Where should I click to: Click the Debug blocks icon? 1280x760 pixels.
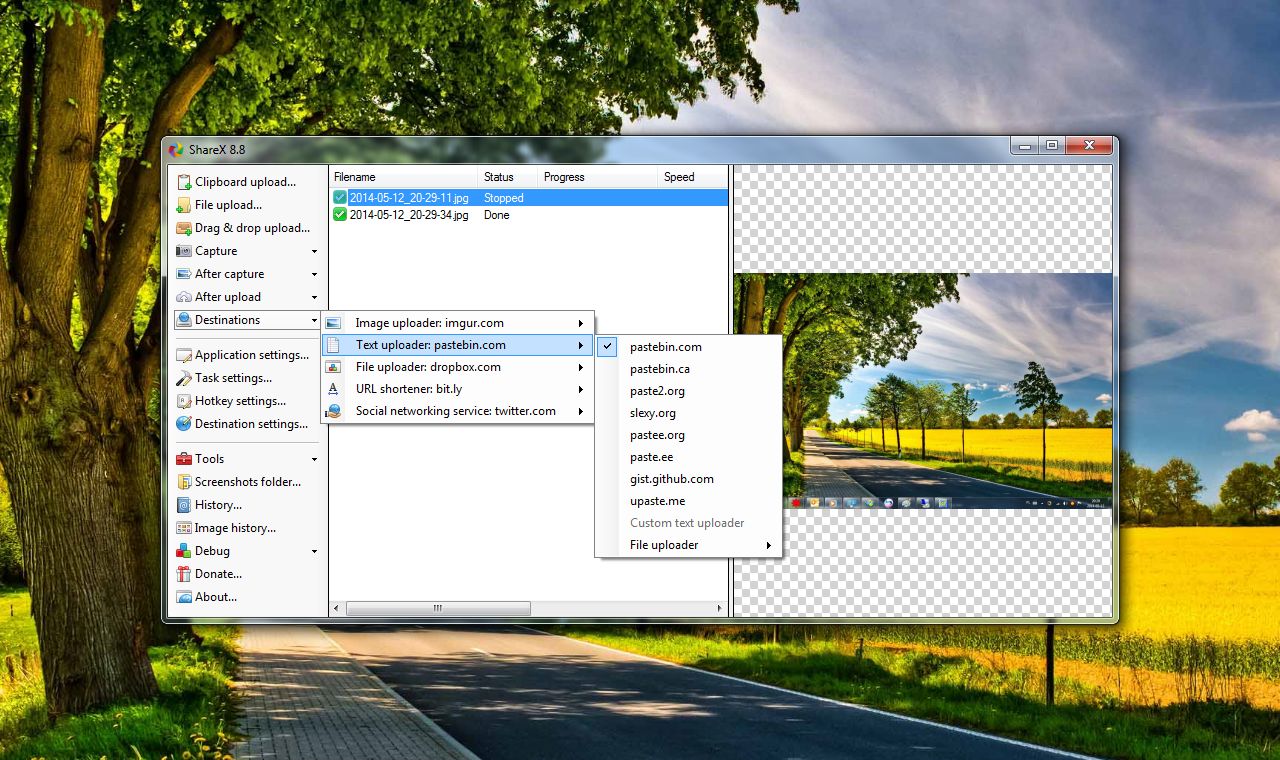184,551
